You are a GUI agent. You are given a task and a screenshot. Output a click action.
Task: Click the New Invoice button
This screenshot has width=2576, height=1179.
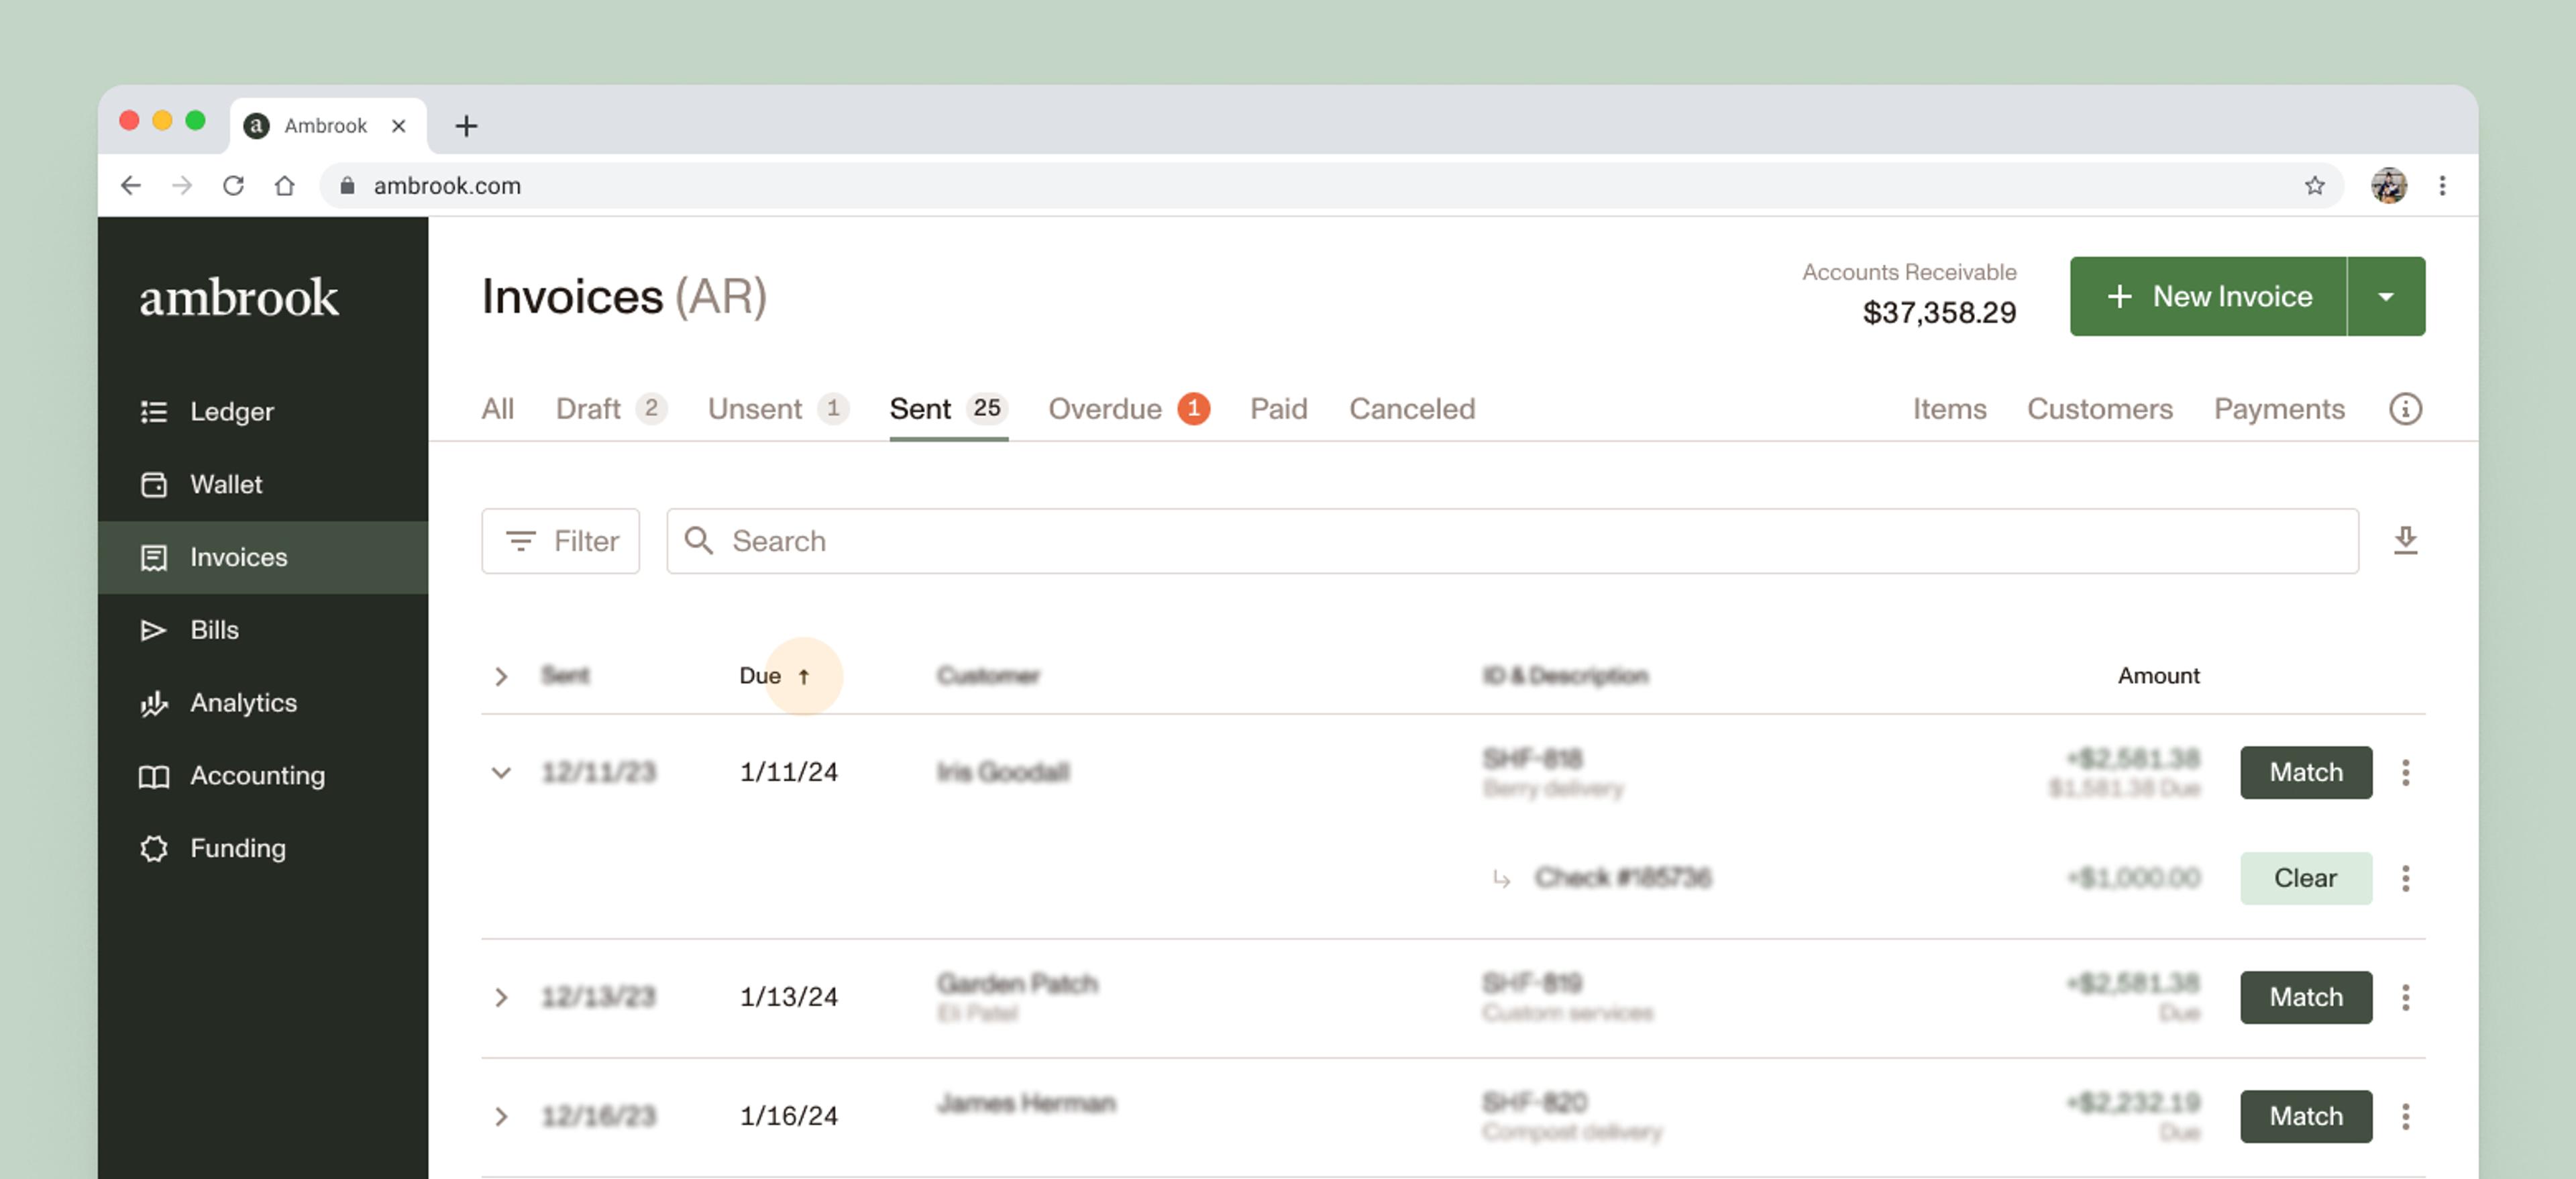[x=2208, y=296]
